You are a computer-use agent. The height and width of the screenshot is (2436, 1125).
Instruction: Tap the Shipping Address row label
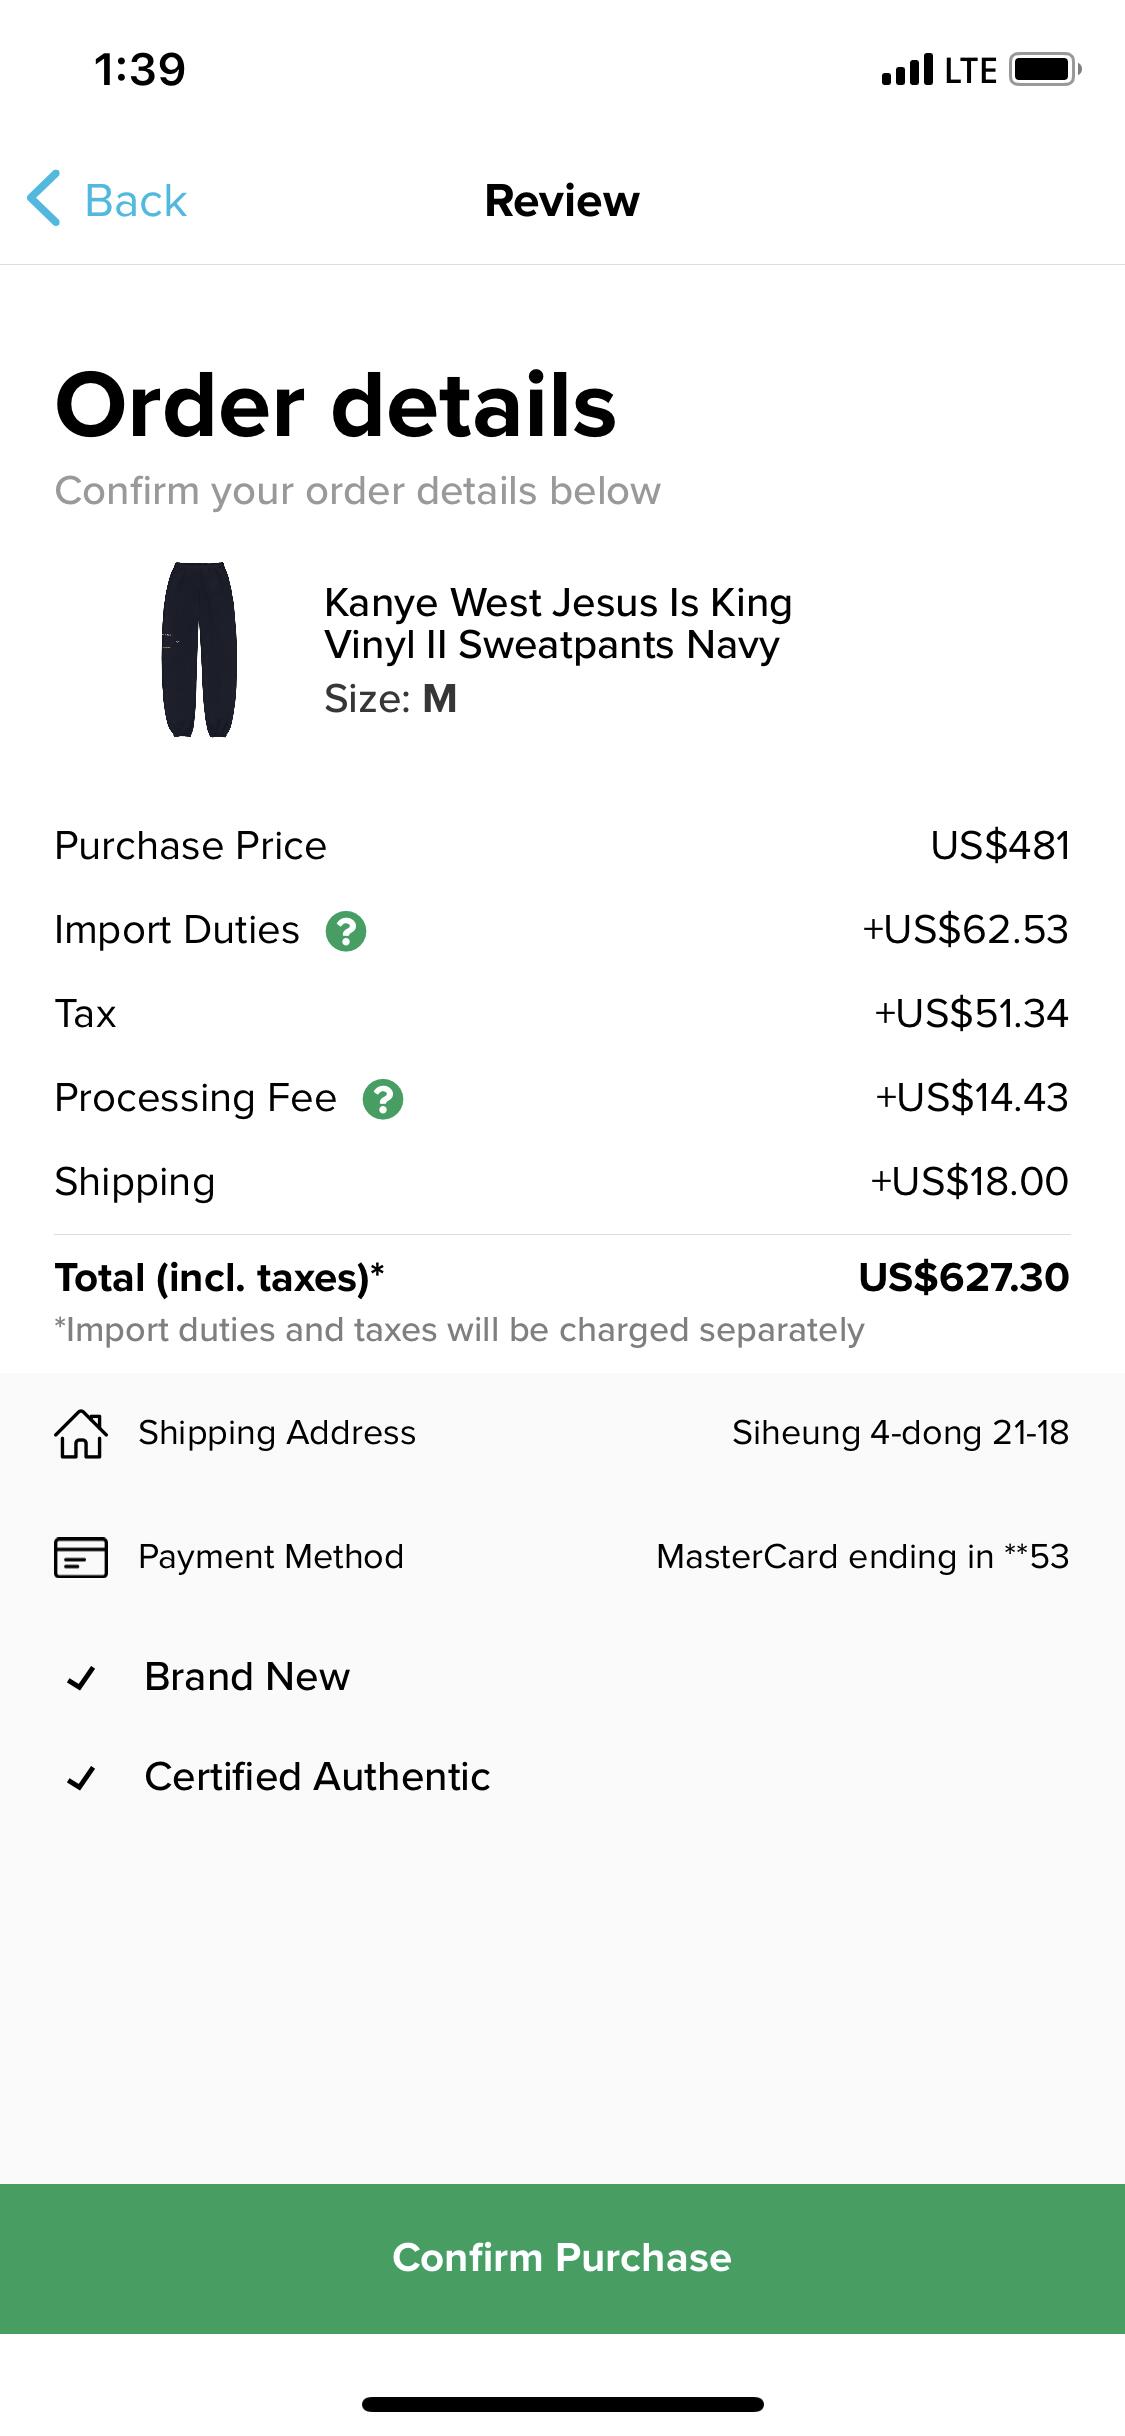(x=277, y=1433)
